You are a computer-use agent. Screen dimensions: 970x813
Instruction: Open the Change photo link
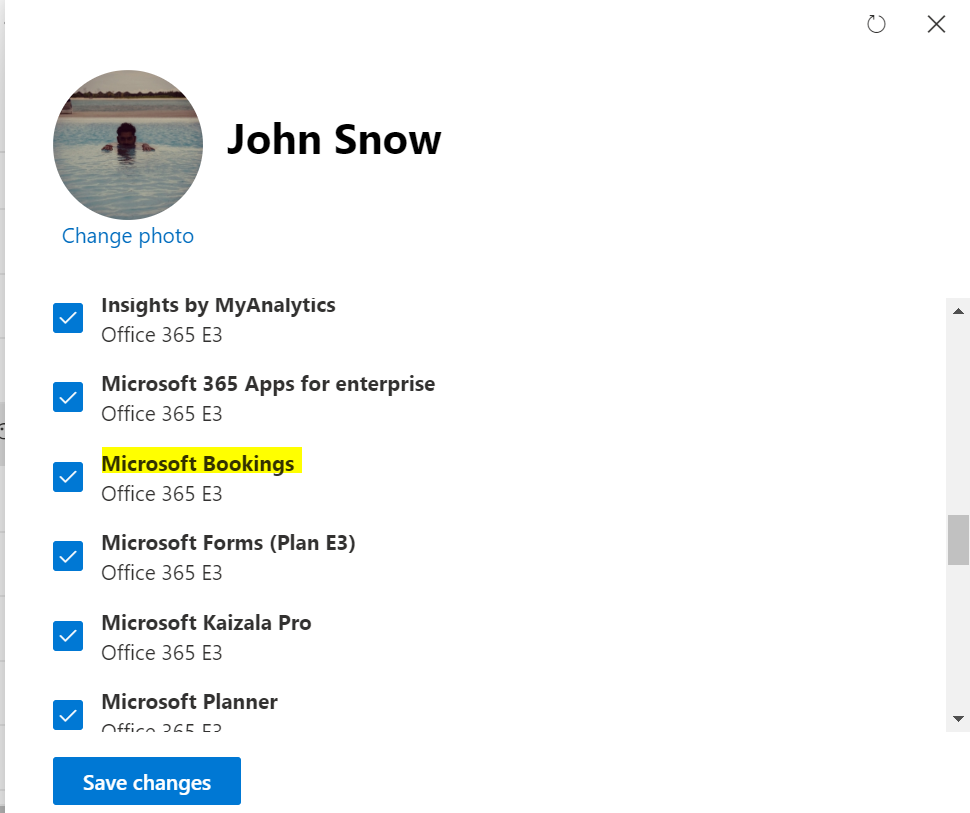tap(128, 236)
